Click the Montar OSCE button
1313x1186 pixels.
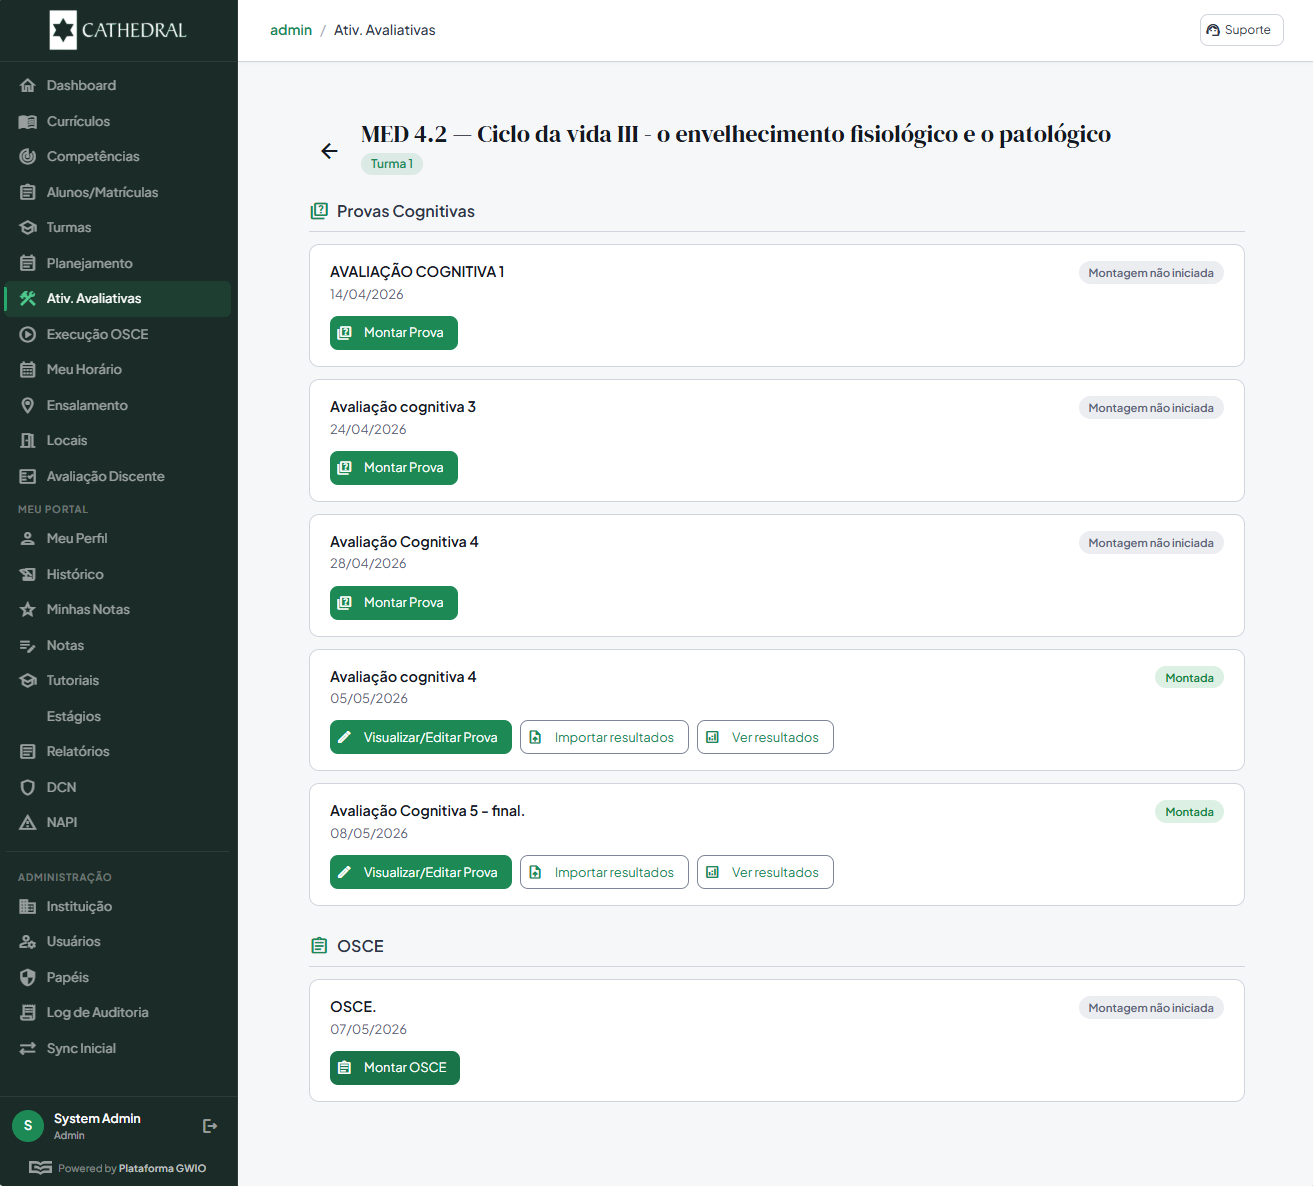click(395, 1068)
